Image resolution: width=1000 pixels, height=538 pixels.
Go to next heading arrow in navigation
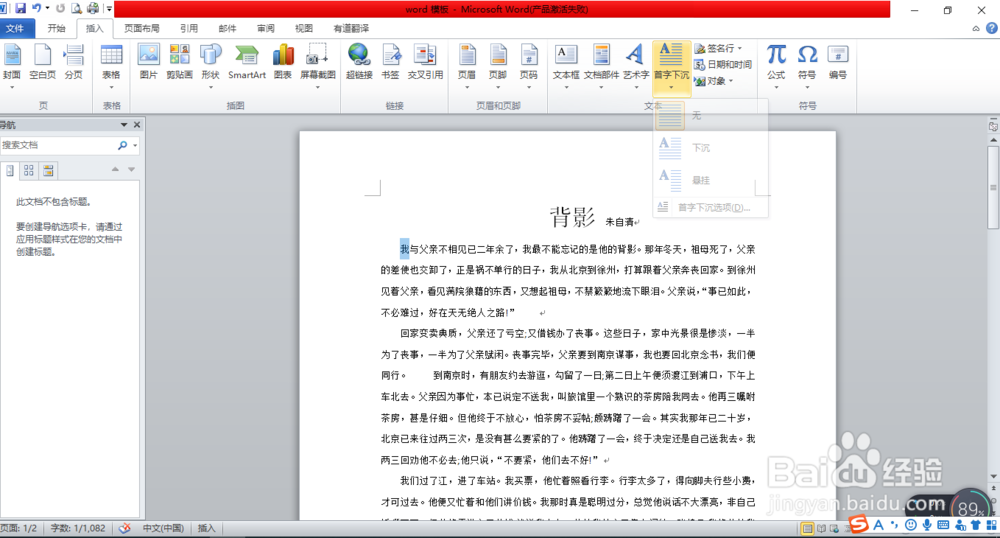tap(131, 169)
